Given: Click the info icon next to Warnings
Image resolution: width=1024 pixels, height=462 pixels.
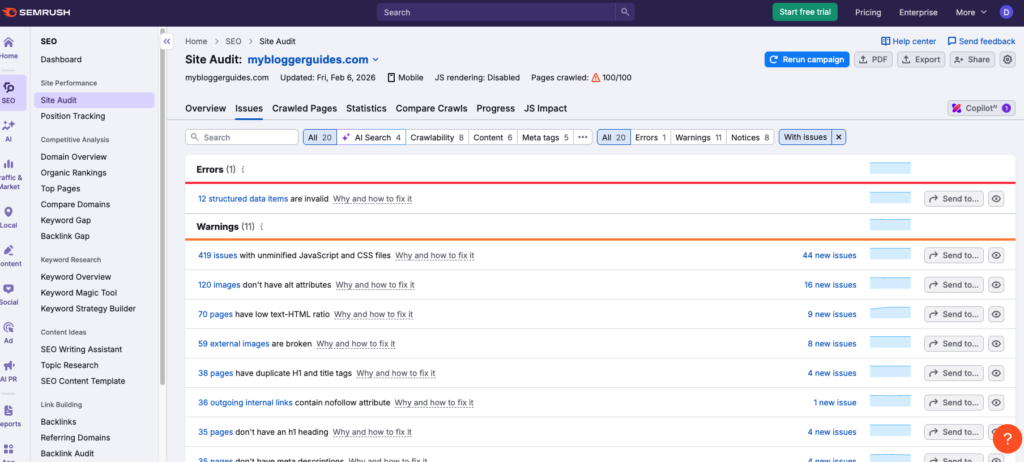Looking at the screenshot, I should [262, 227].
